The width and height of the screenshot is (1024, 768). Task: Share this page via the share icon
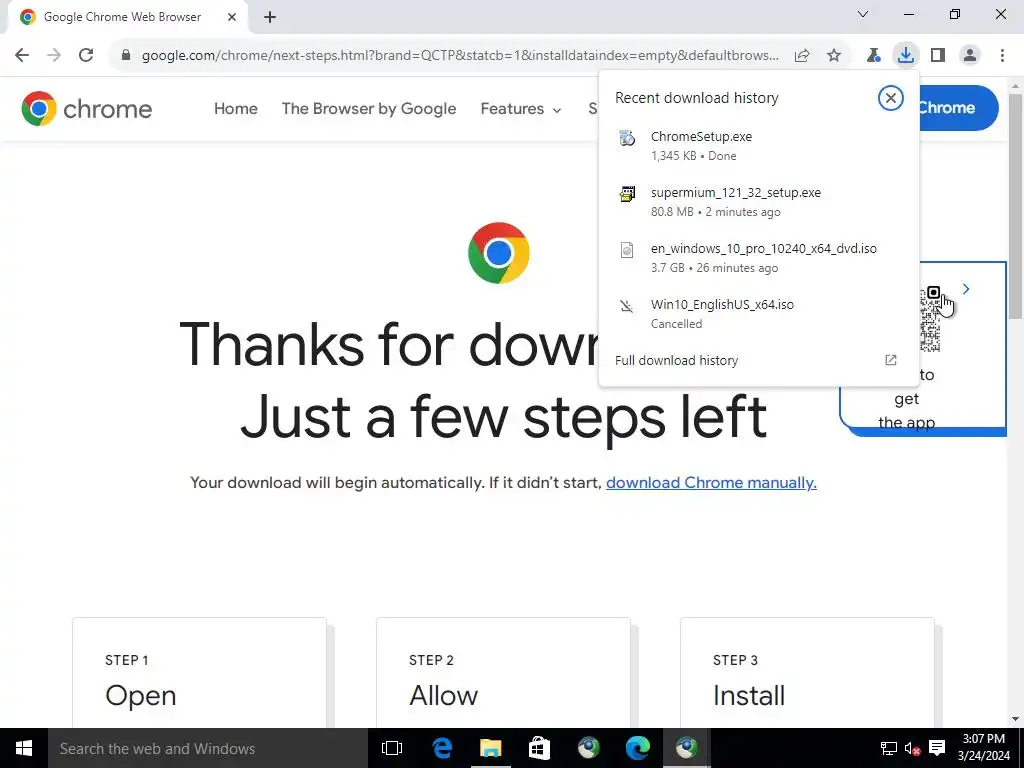[x=802, y=55]
